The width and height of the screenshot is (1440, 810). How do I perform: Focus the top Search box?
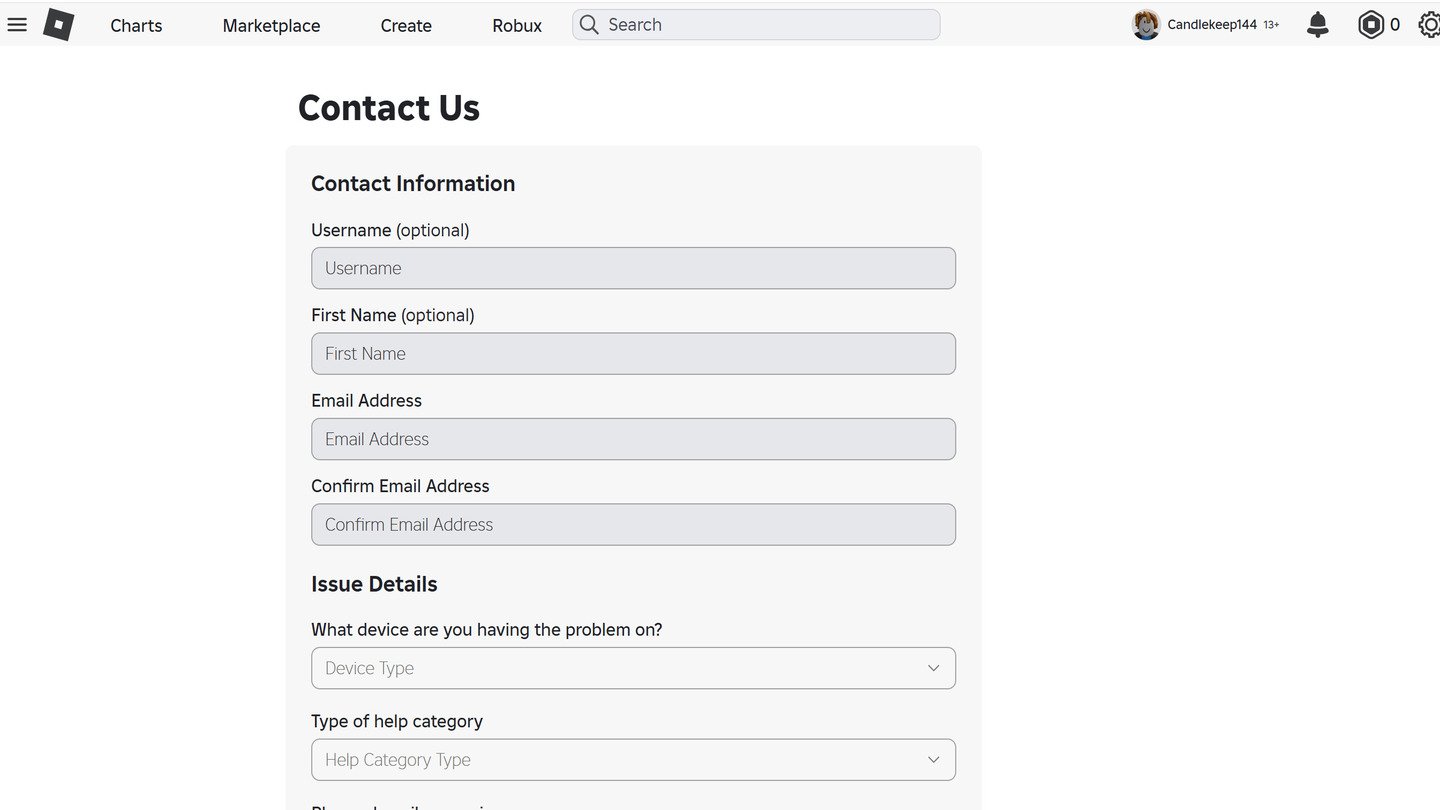point(756,25)
